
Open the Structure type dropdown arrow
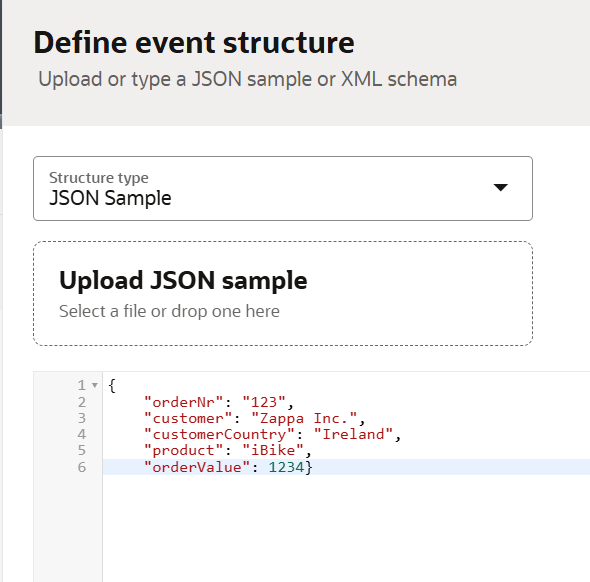click(500, 187)
